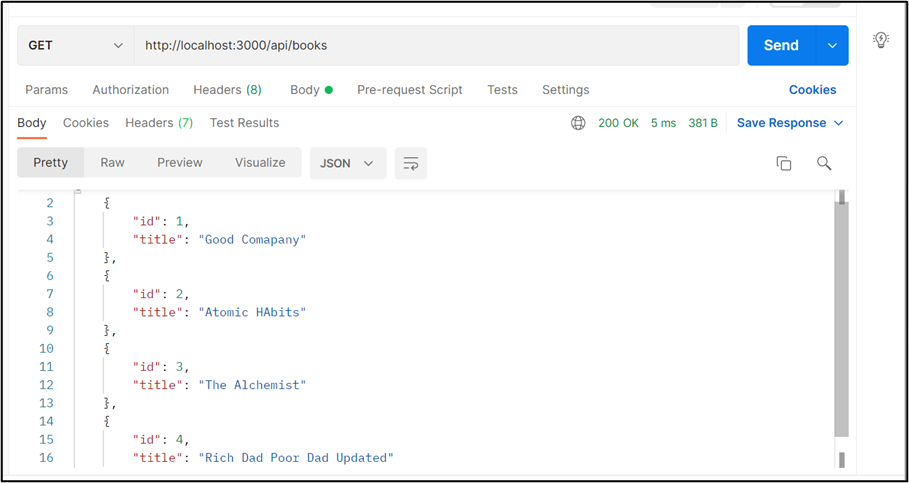Click the request URL input field
Viewport: 909px width, 483px height.
pos(437,45)
